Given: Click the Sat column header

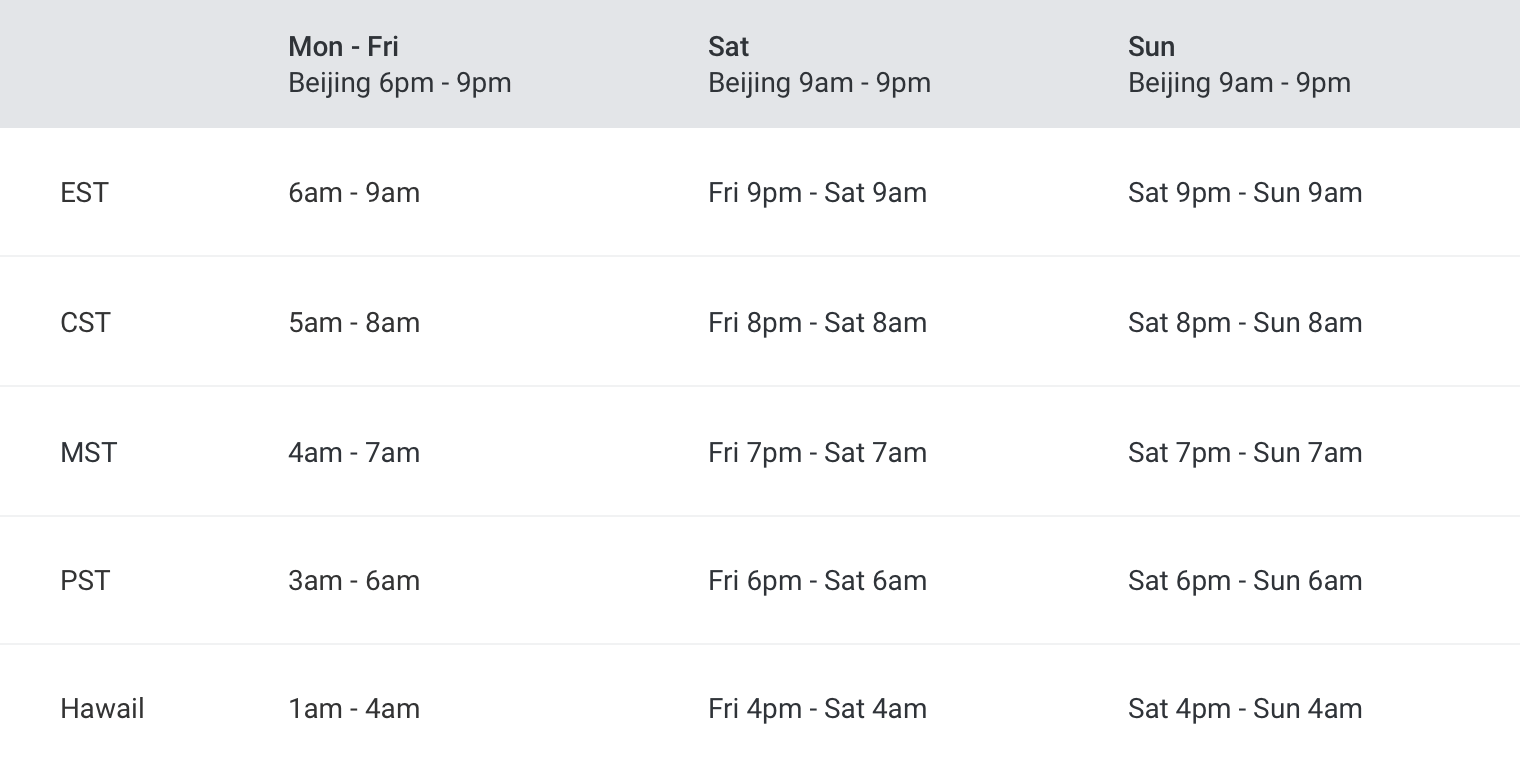Looking at the screenshot, I should (728, 47).
